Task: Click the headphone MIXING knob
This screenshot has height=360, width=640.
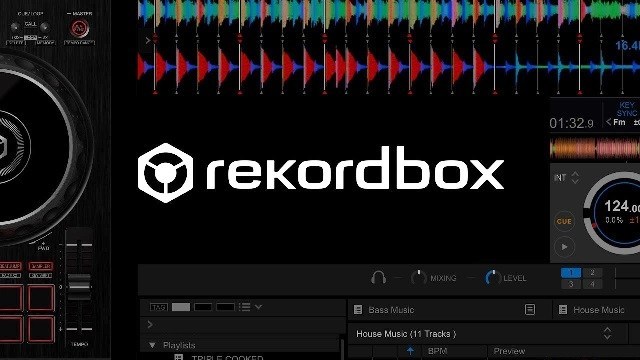Action: [x=418, y=278]
